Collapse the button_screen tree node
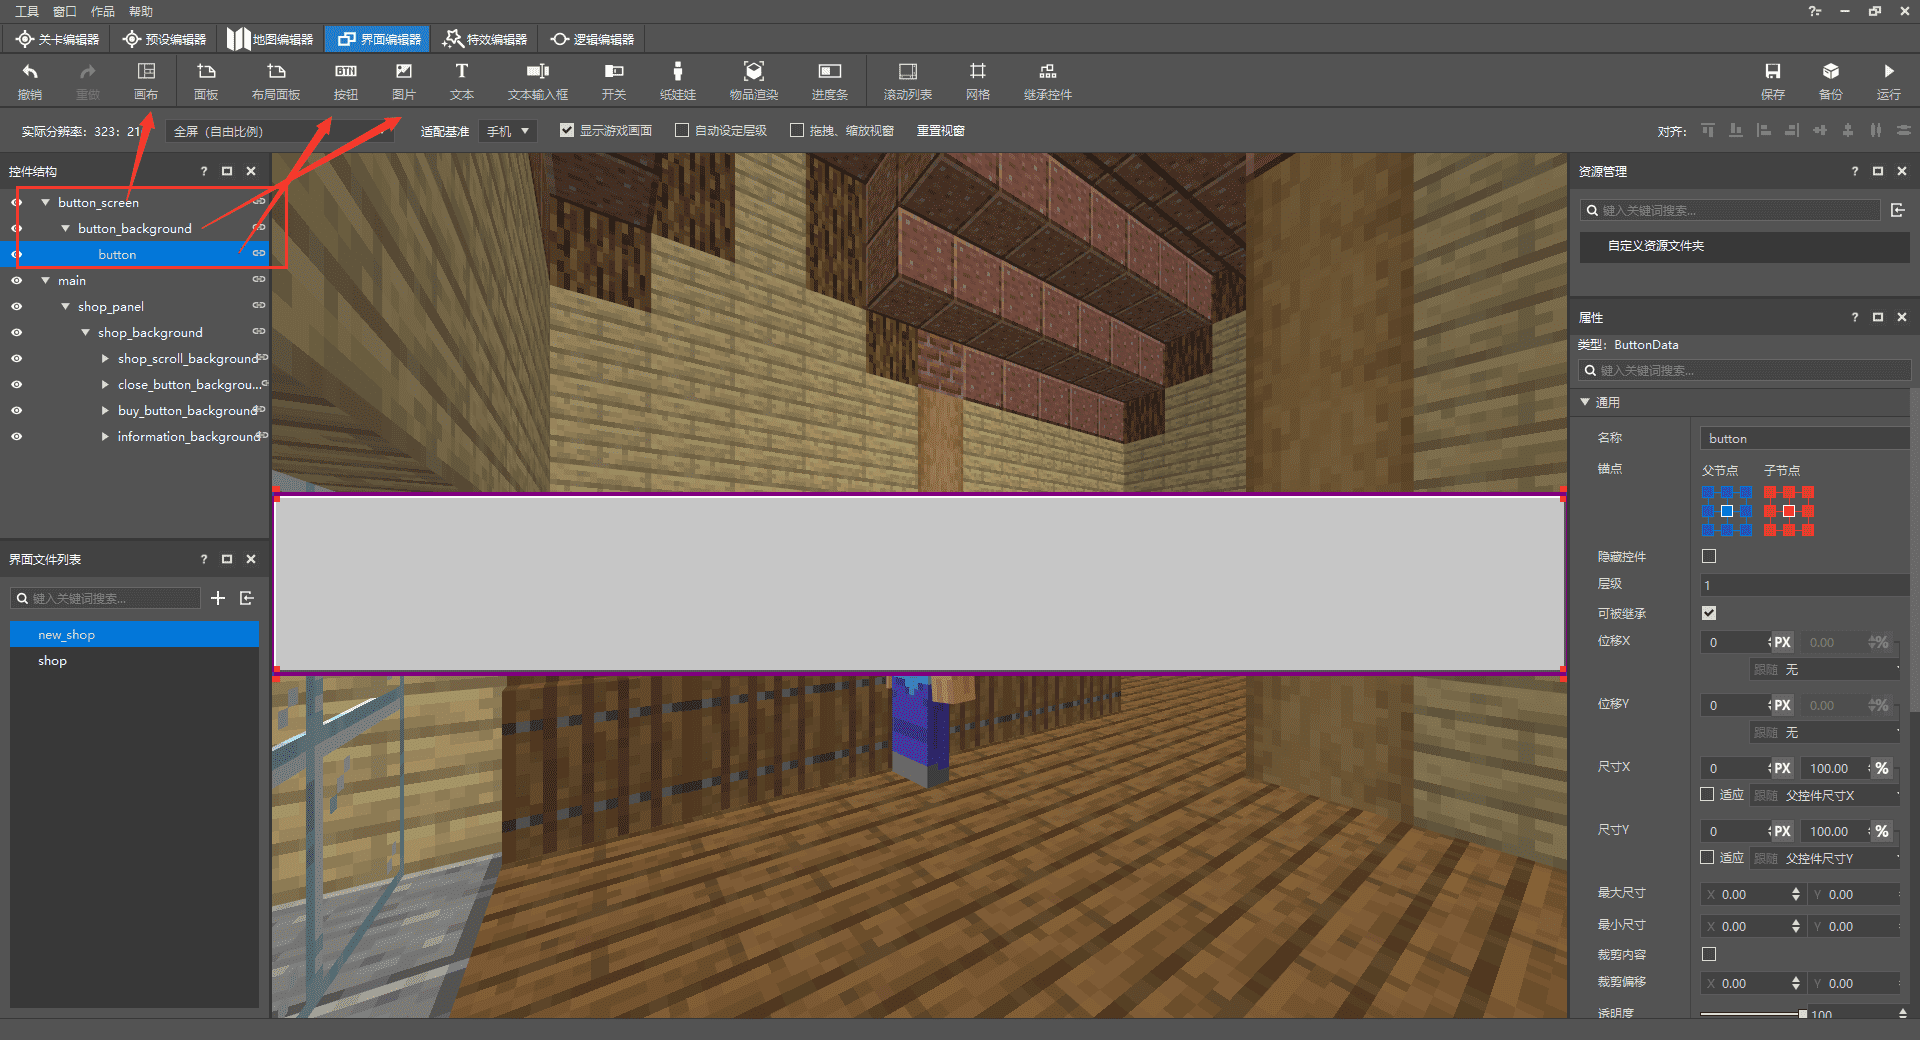The width and height of the screenshot is (1920, 1040). coord(45,202)
